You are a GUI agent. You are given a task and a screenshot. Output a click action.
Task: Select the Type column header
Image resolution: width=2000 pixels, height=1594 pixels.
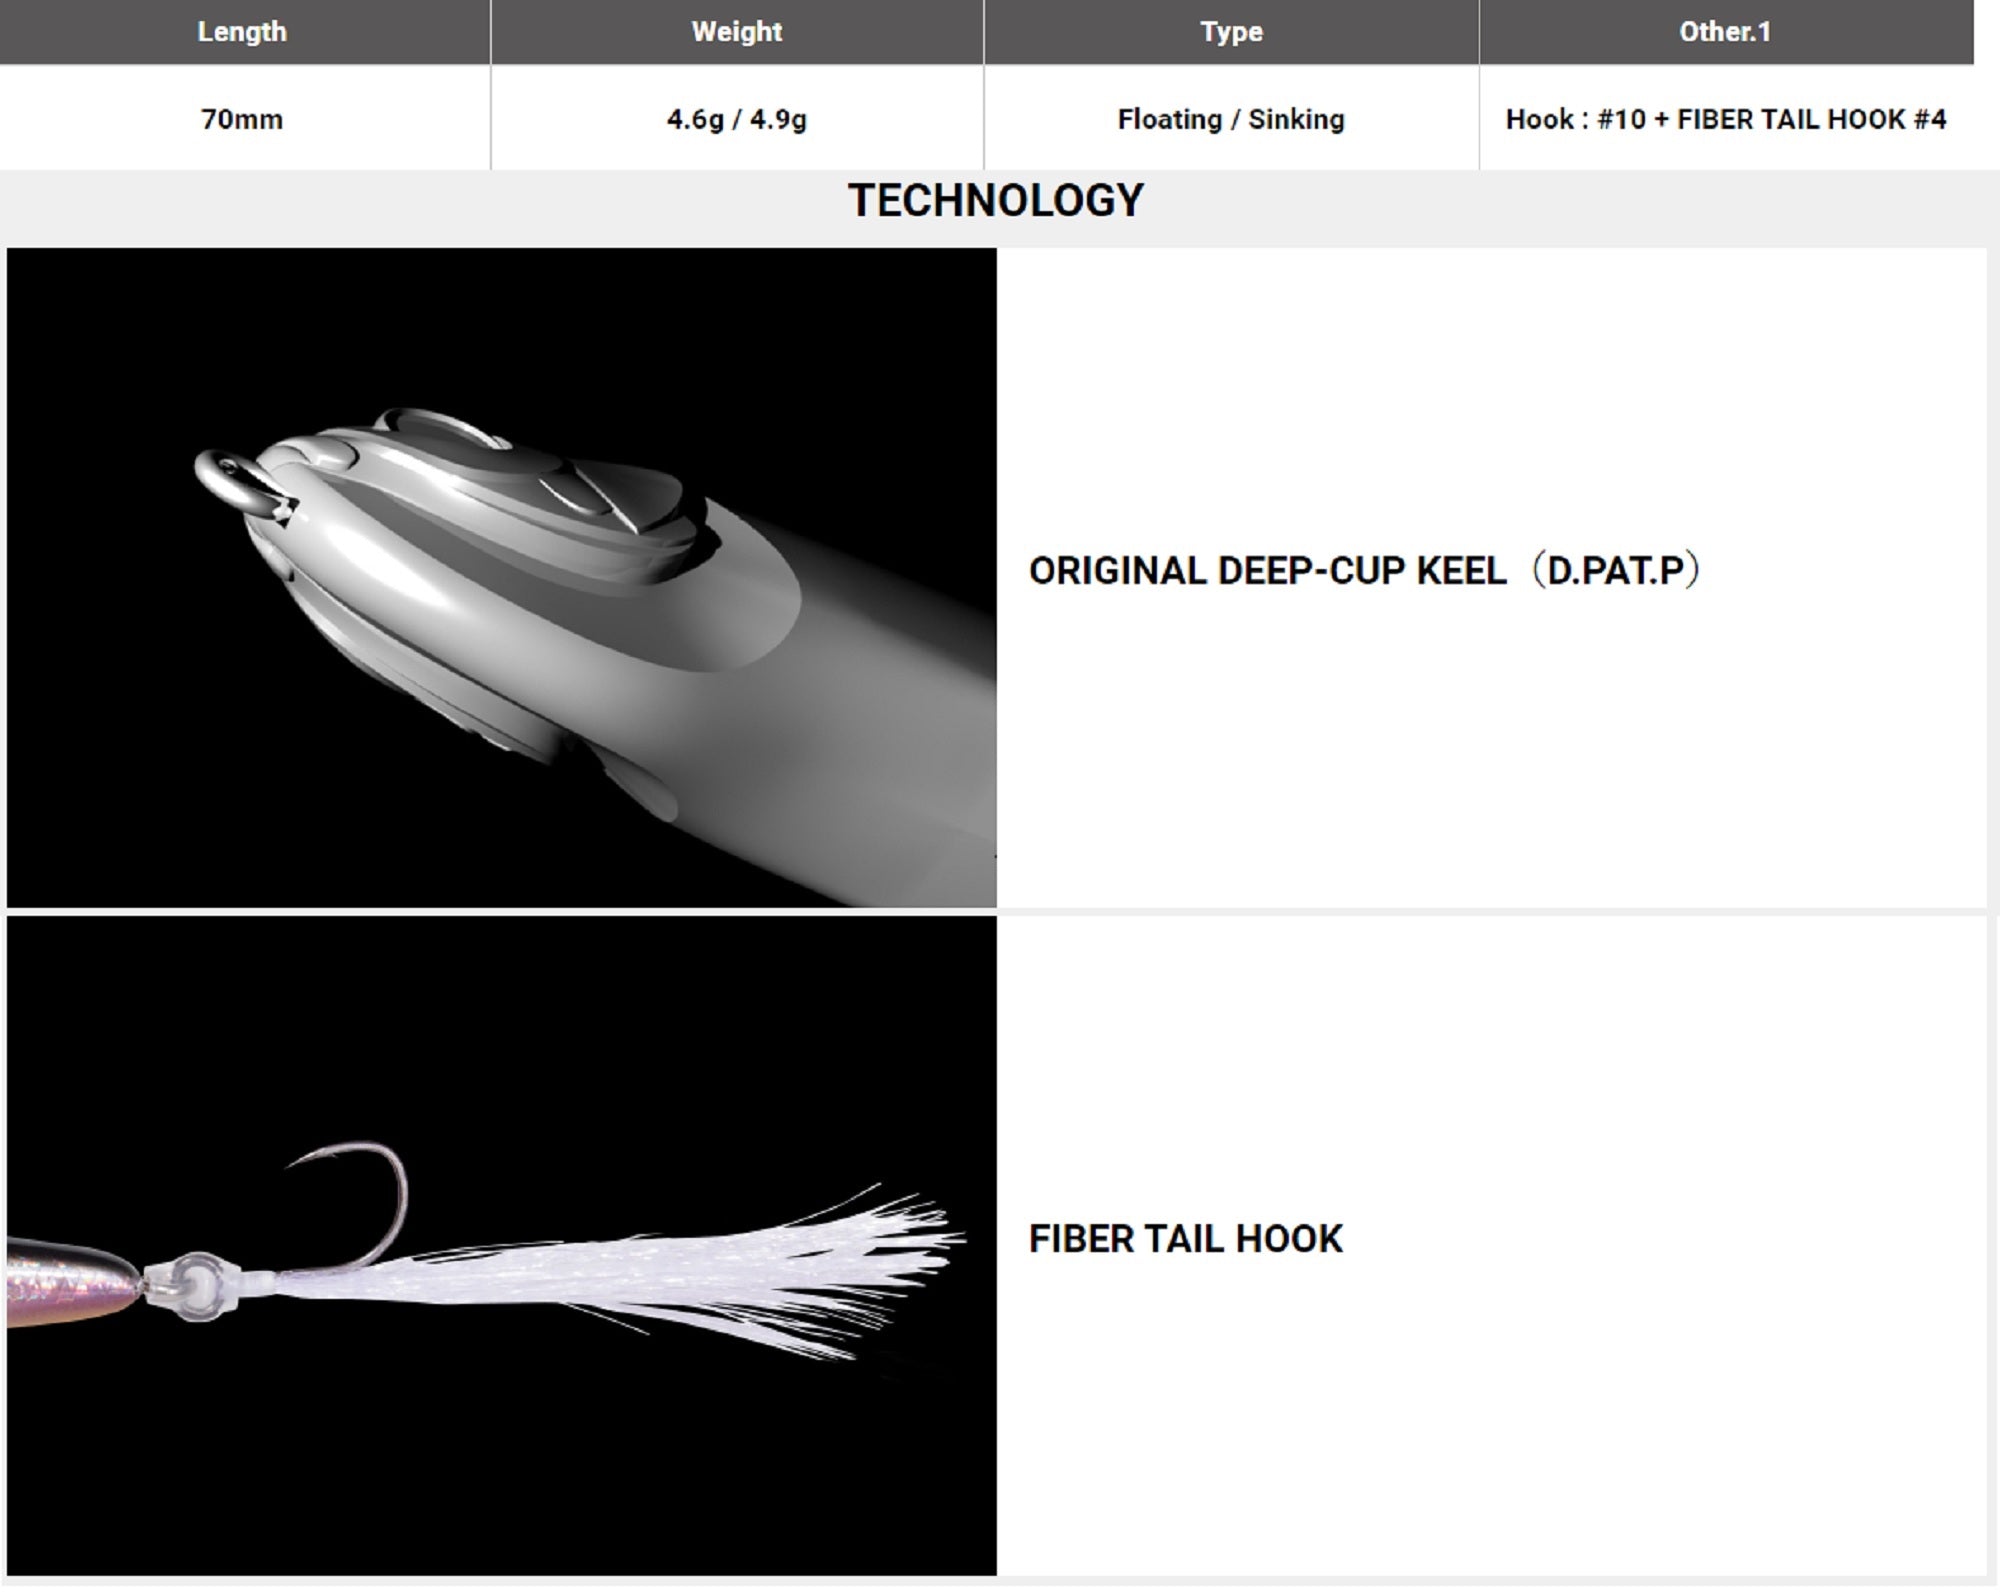(x=1231, y=32)
